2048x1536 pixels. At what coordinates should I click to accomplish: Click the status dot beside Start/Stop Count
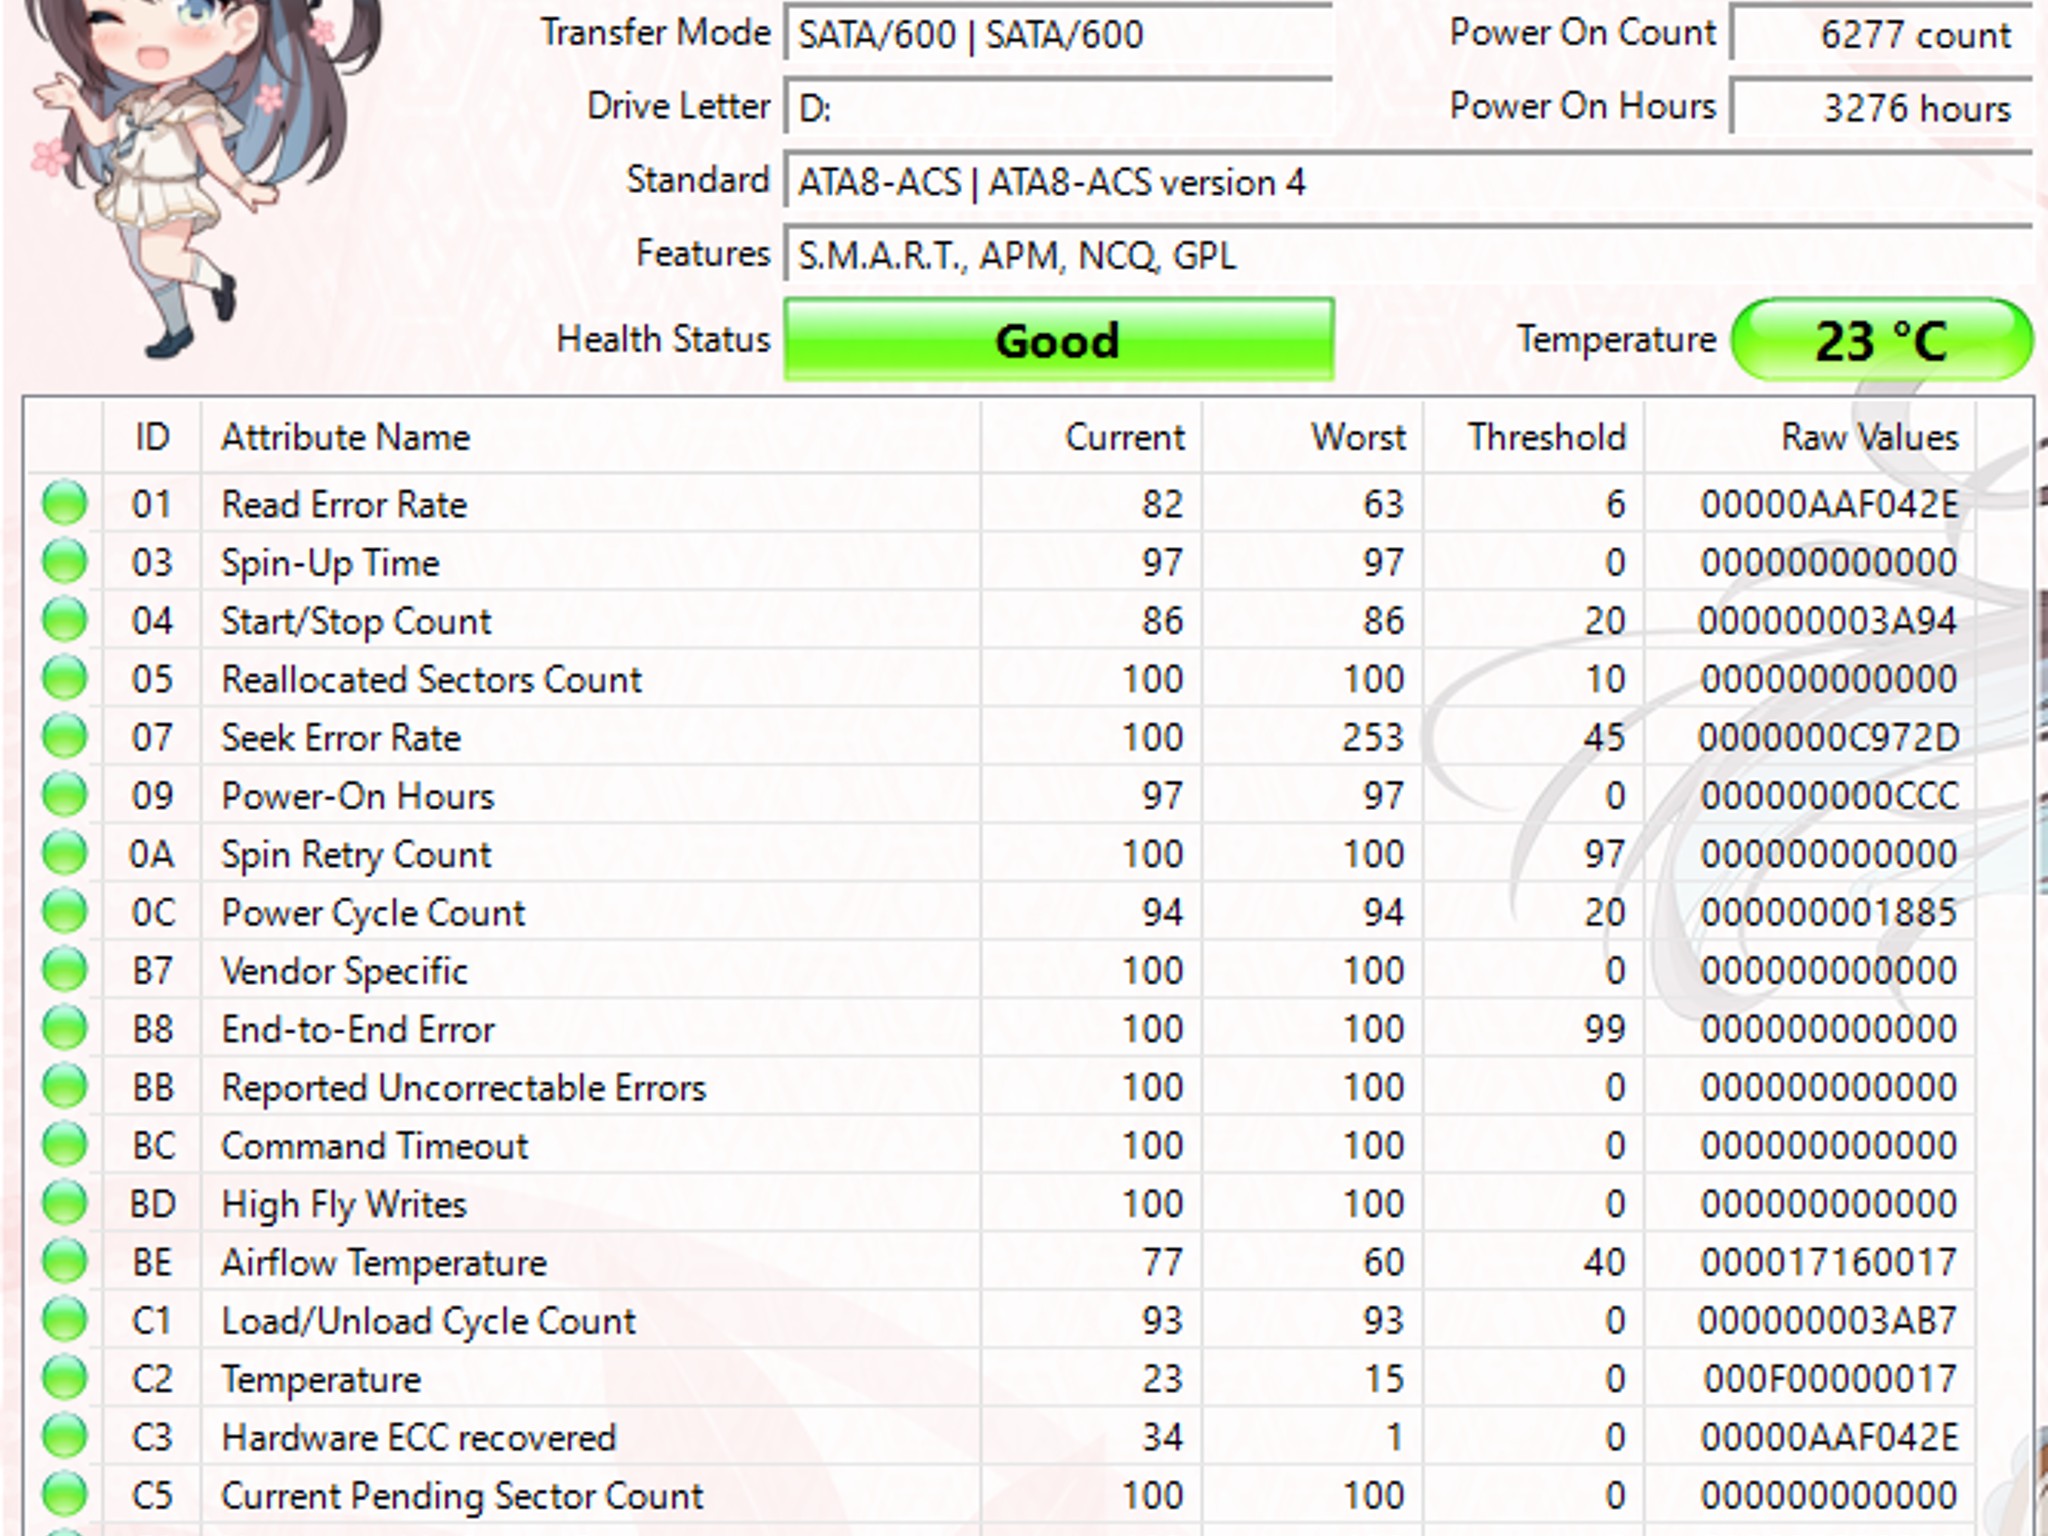coord(65,620)
